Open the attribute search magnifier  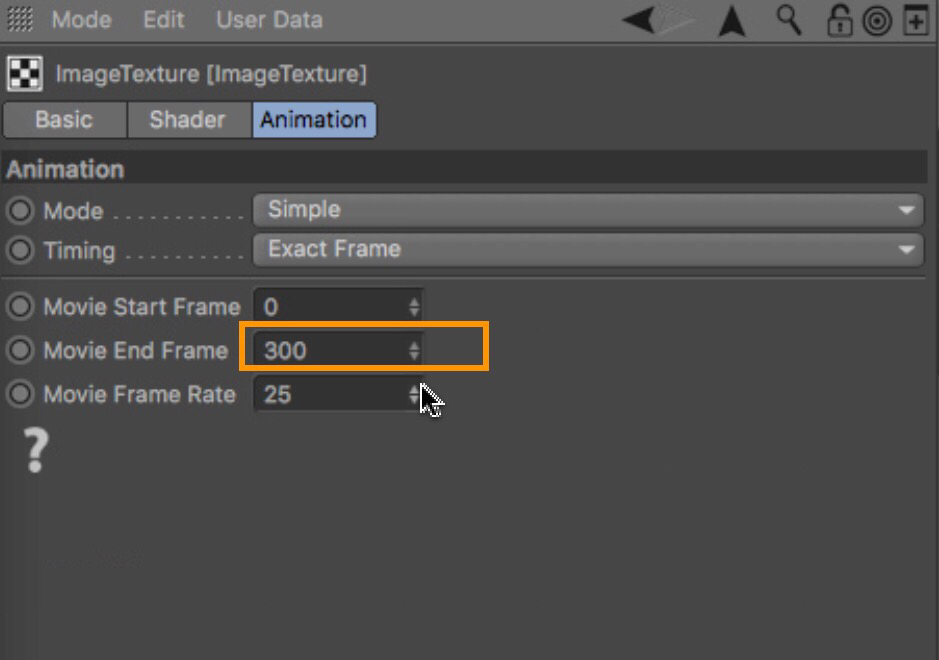tap(789, 20)
